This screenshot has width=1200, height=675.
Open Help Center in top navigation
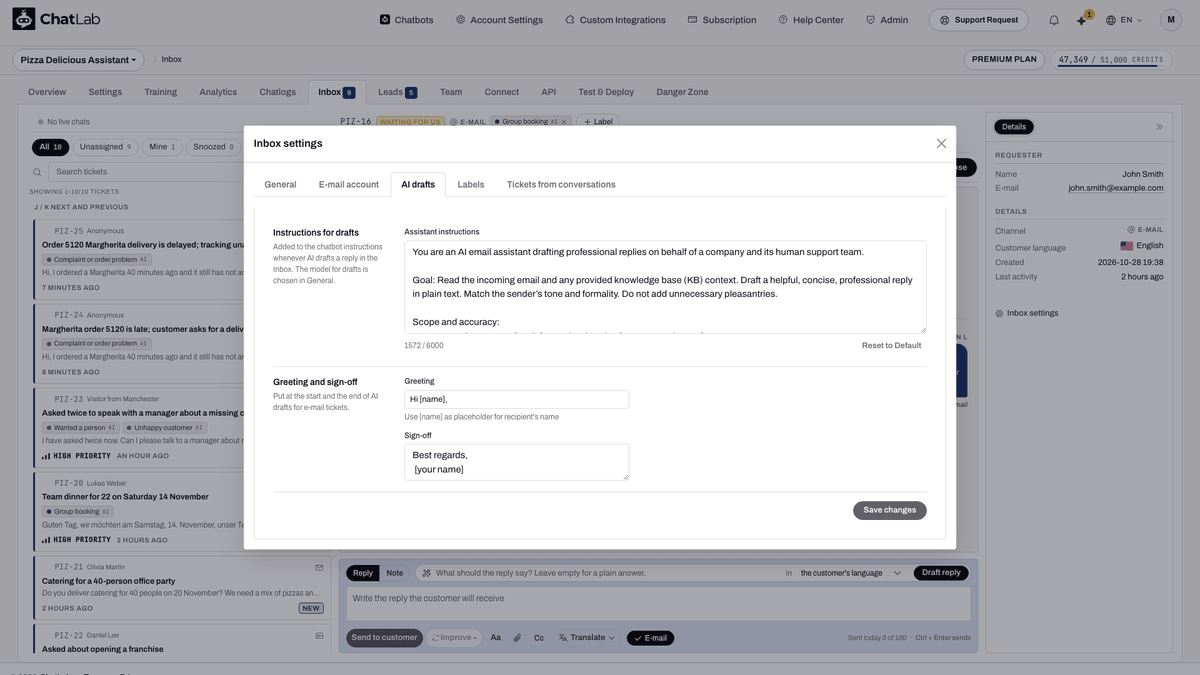click(x=811, y=20)
